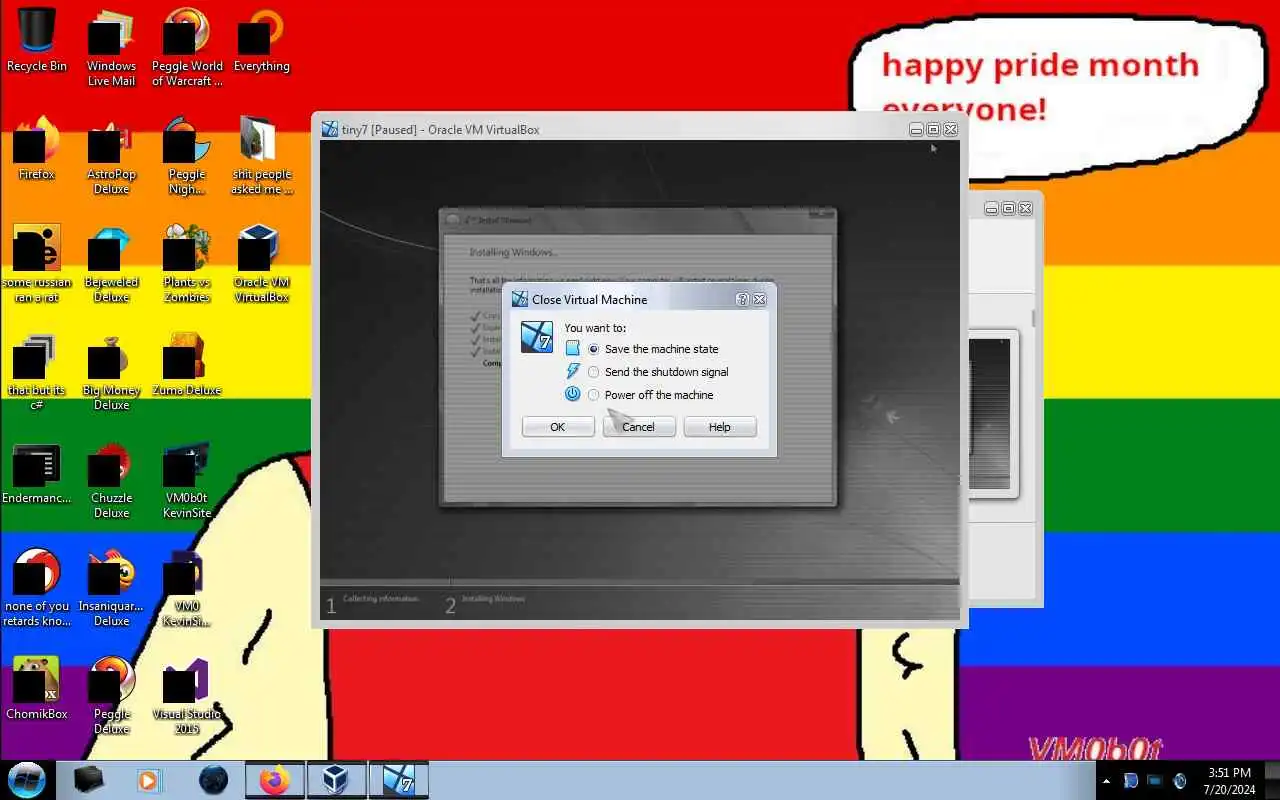Open the Peggle Nights desktop icon

click(x=187, y=155)
